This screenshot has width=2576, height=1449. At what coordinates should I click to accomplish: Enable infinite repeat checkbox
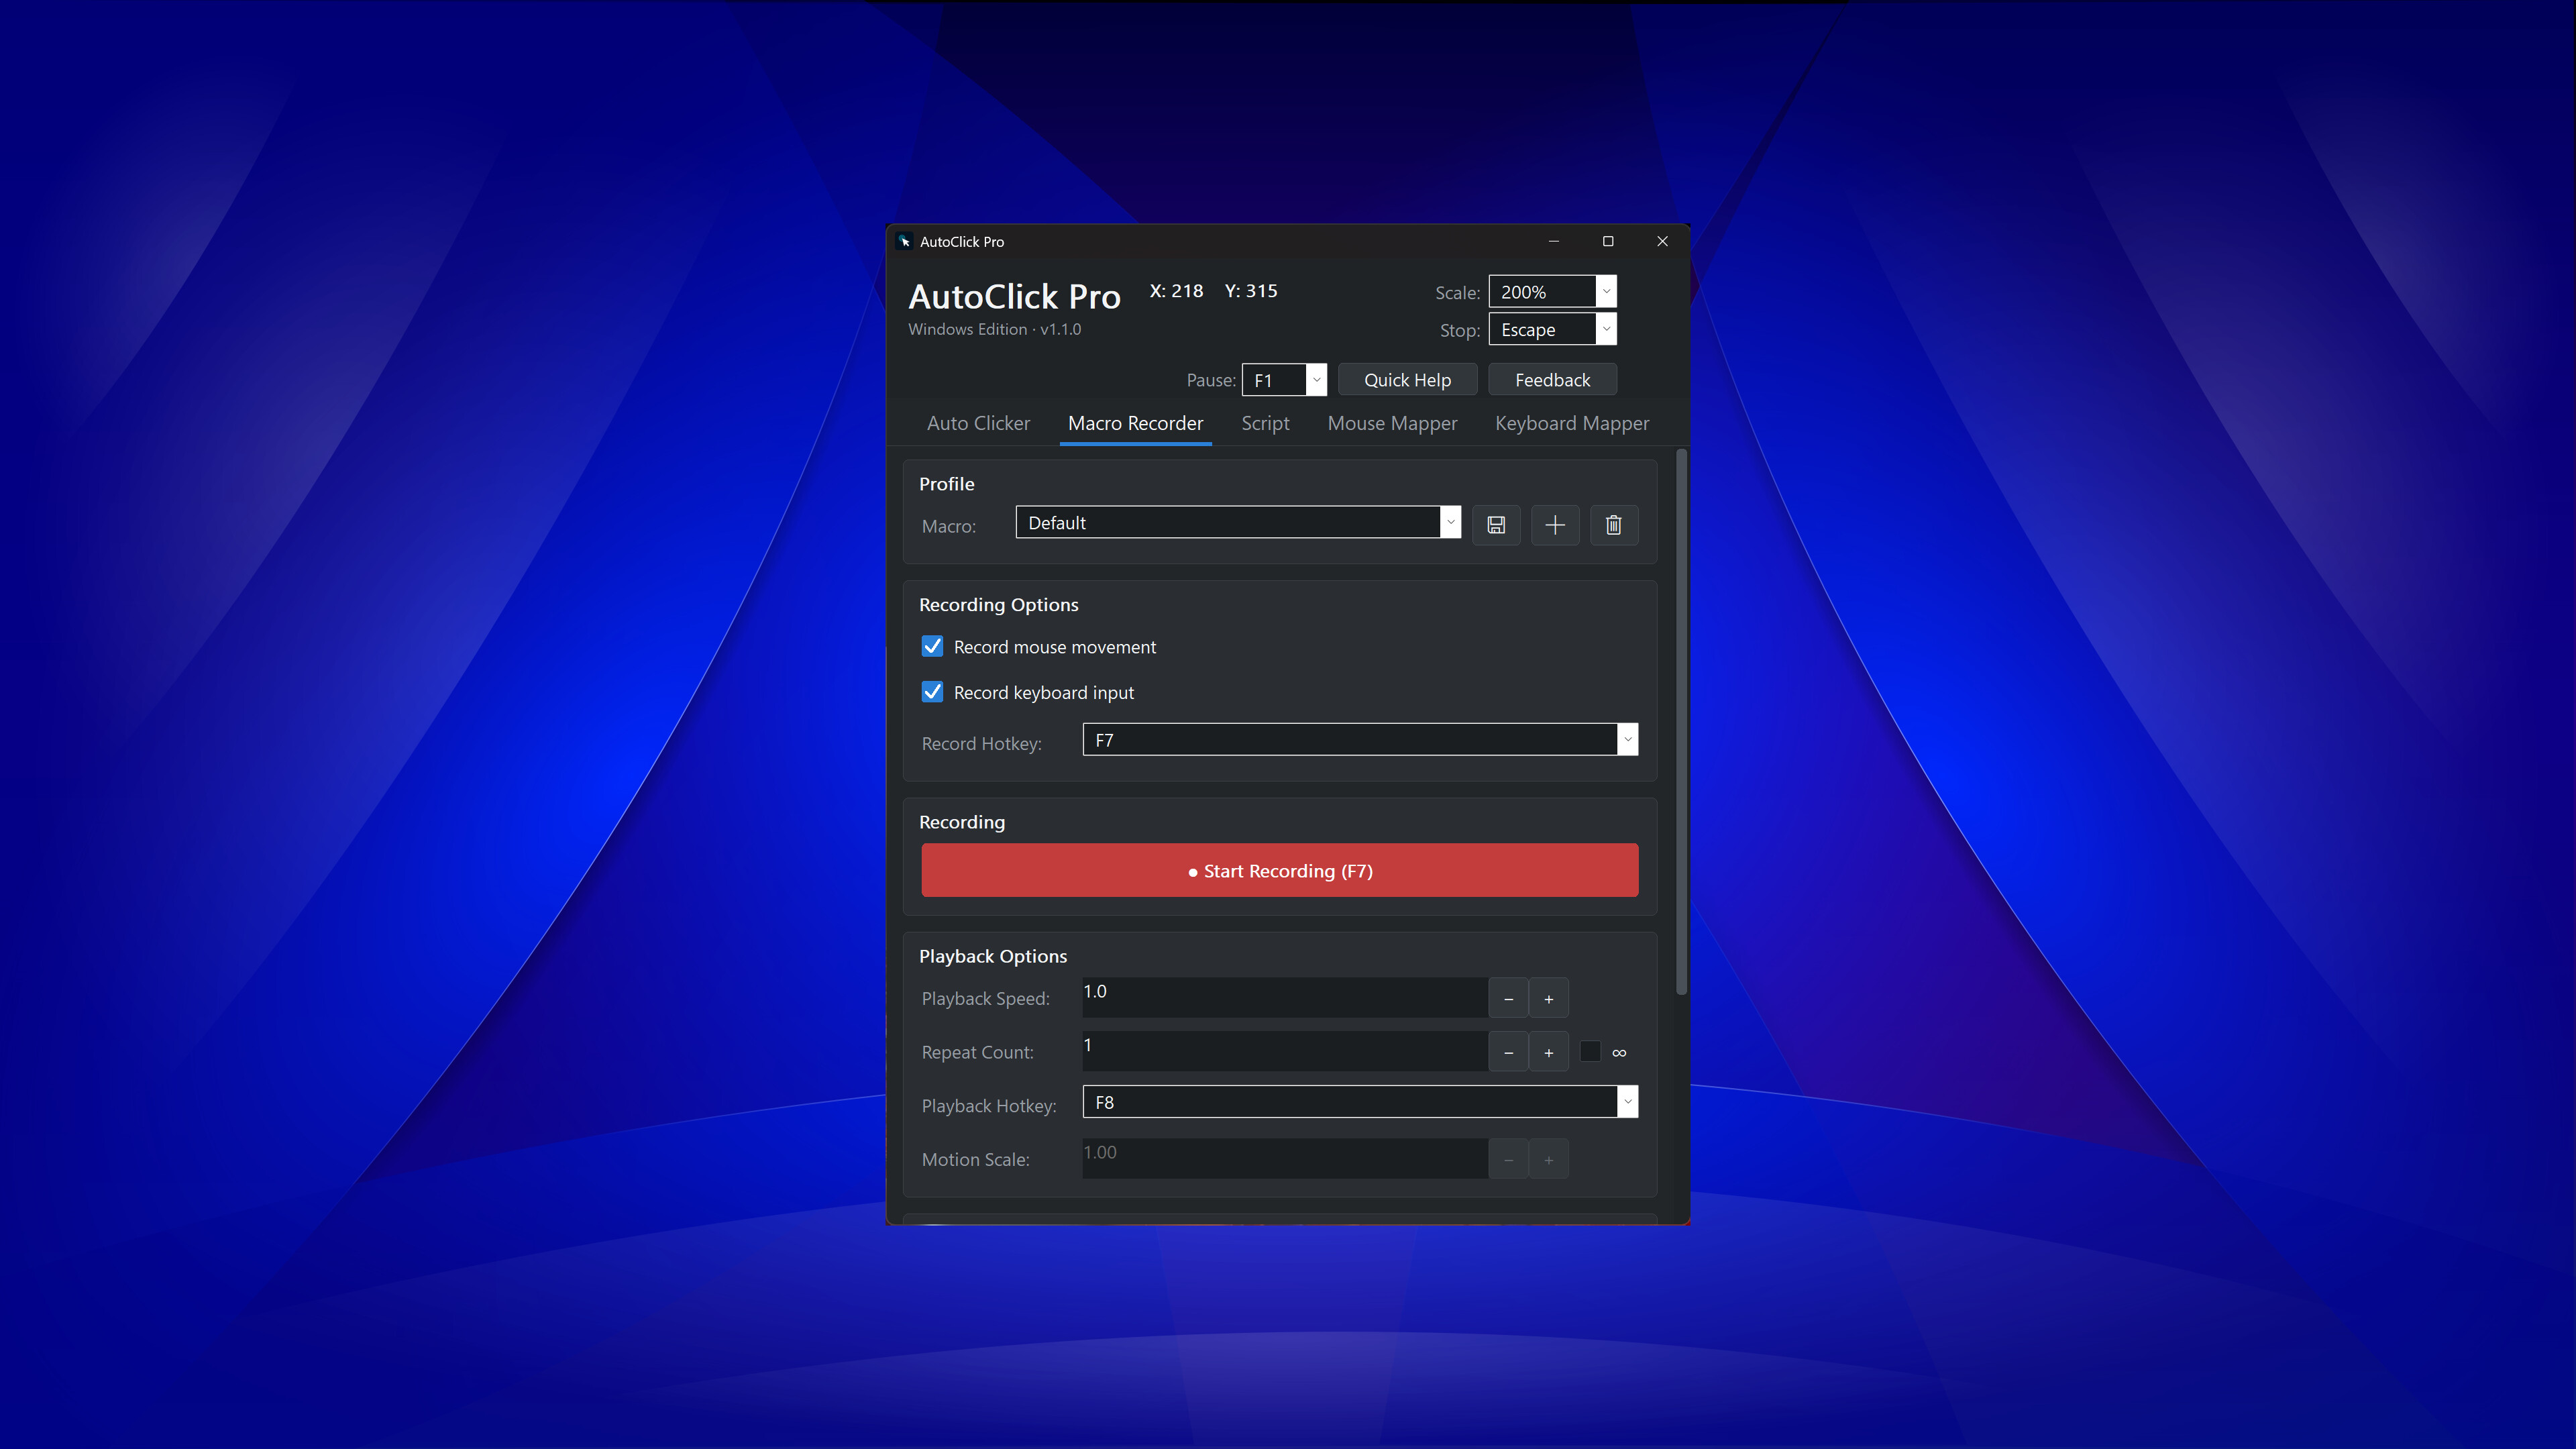click(1590, 1052)
